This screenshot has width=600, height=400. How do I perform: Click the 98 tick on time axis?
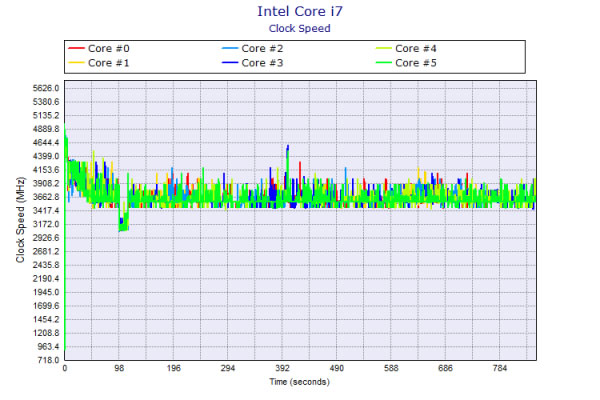[x=119, y=368]
